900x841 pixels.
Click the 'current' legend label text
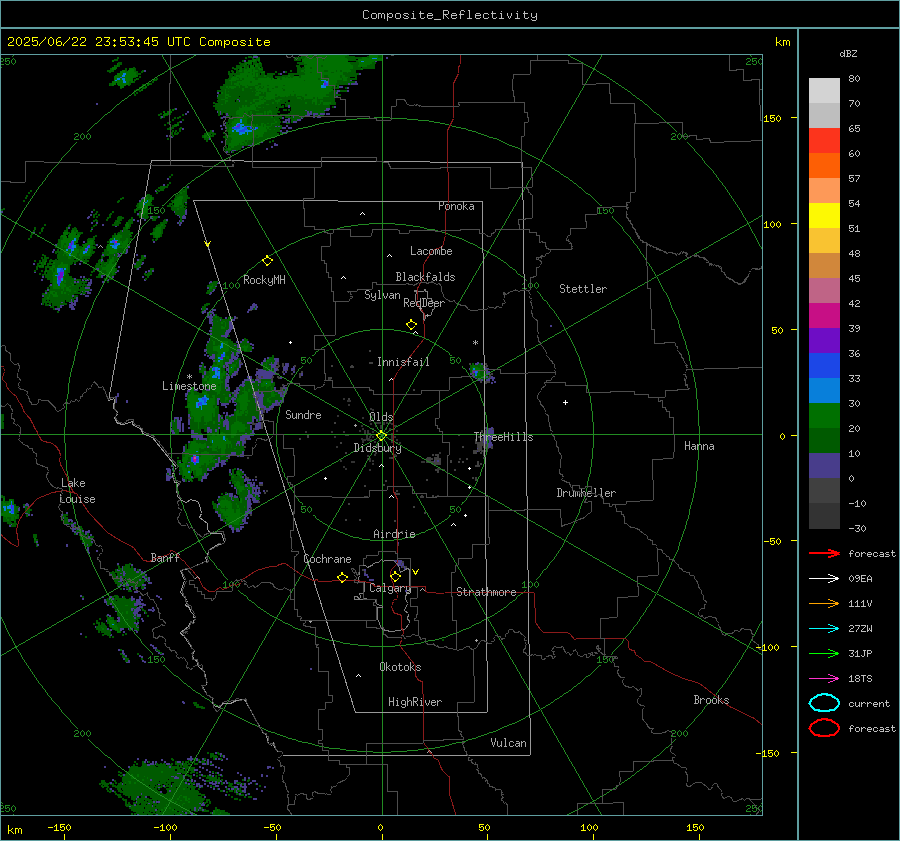868,703
